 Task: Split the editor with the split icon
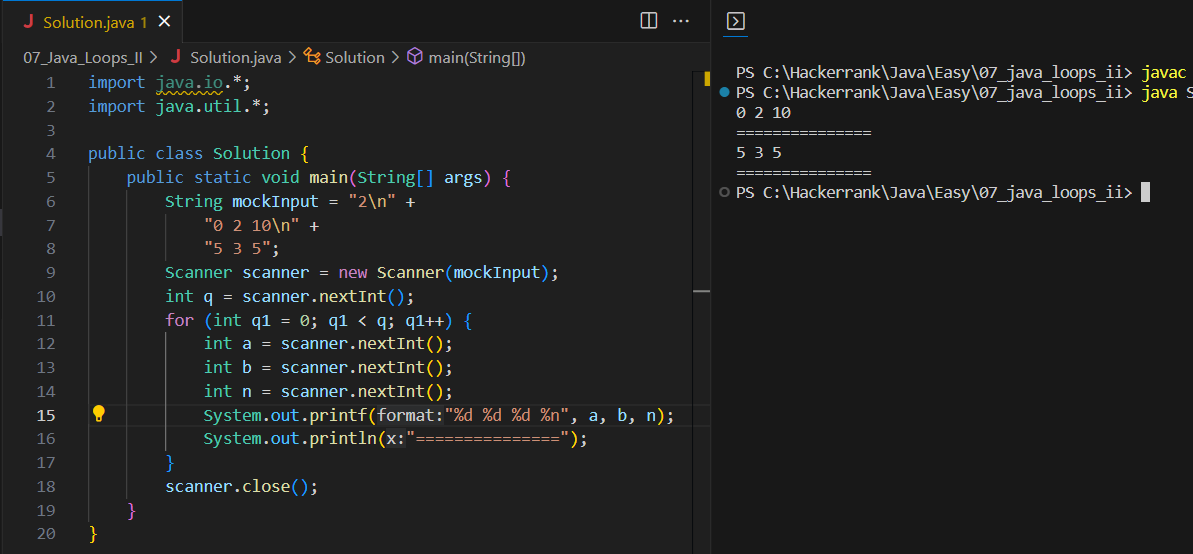click(649, 21)
